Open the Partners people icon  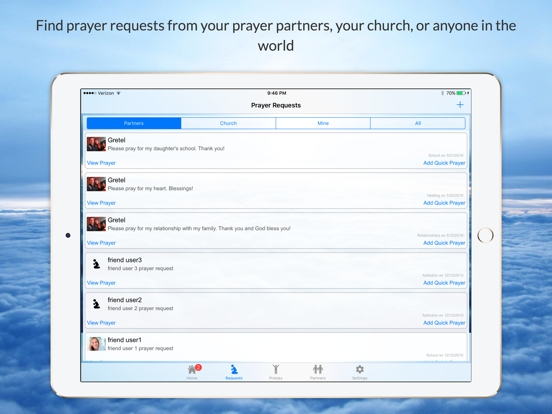318,369
